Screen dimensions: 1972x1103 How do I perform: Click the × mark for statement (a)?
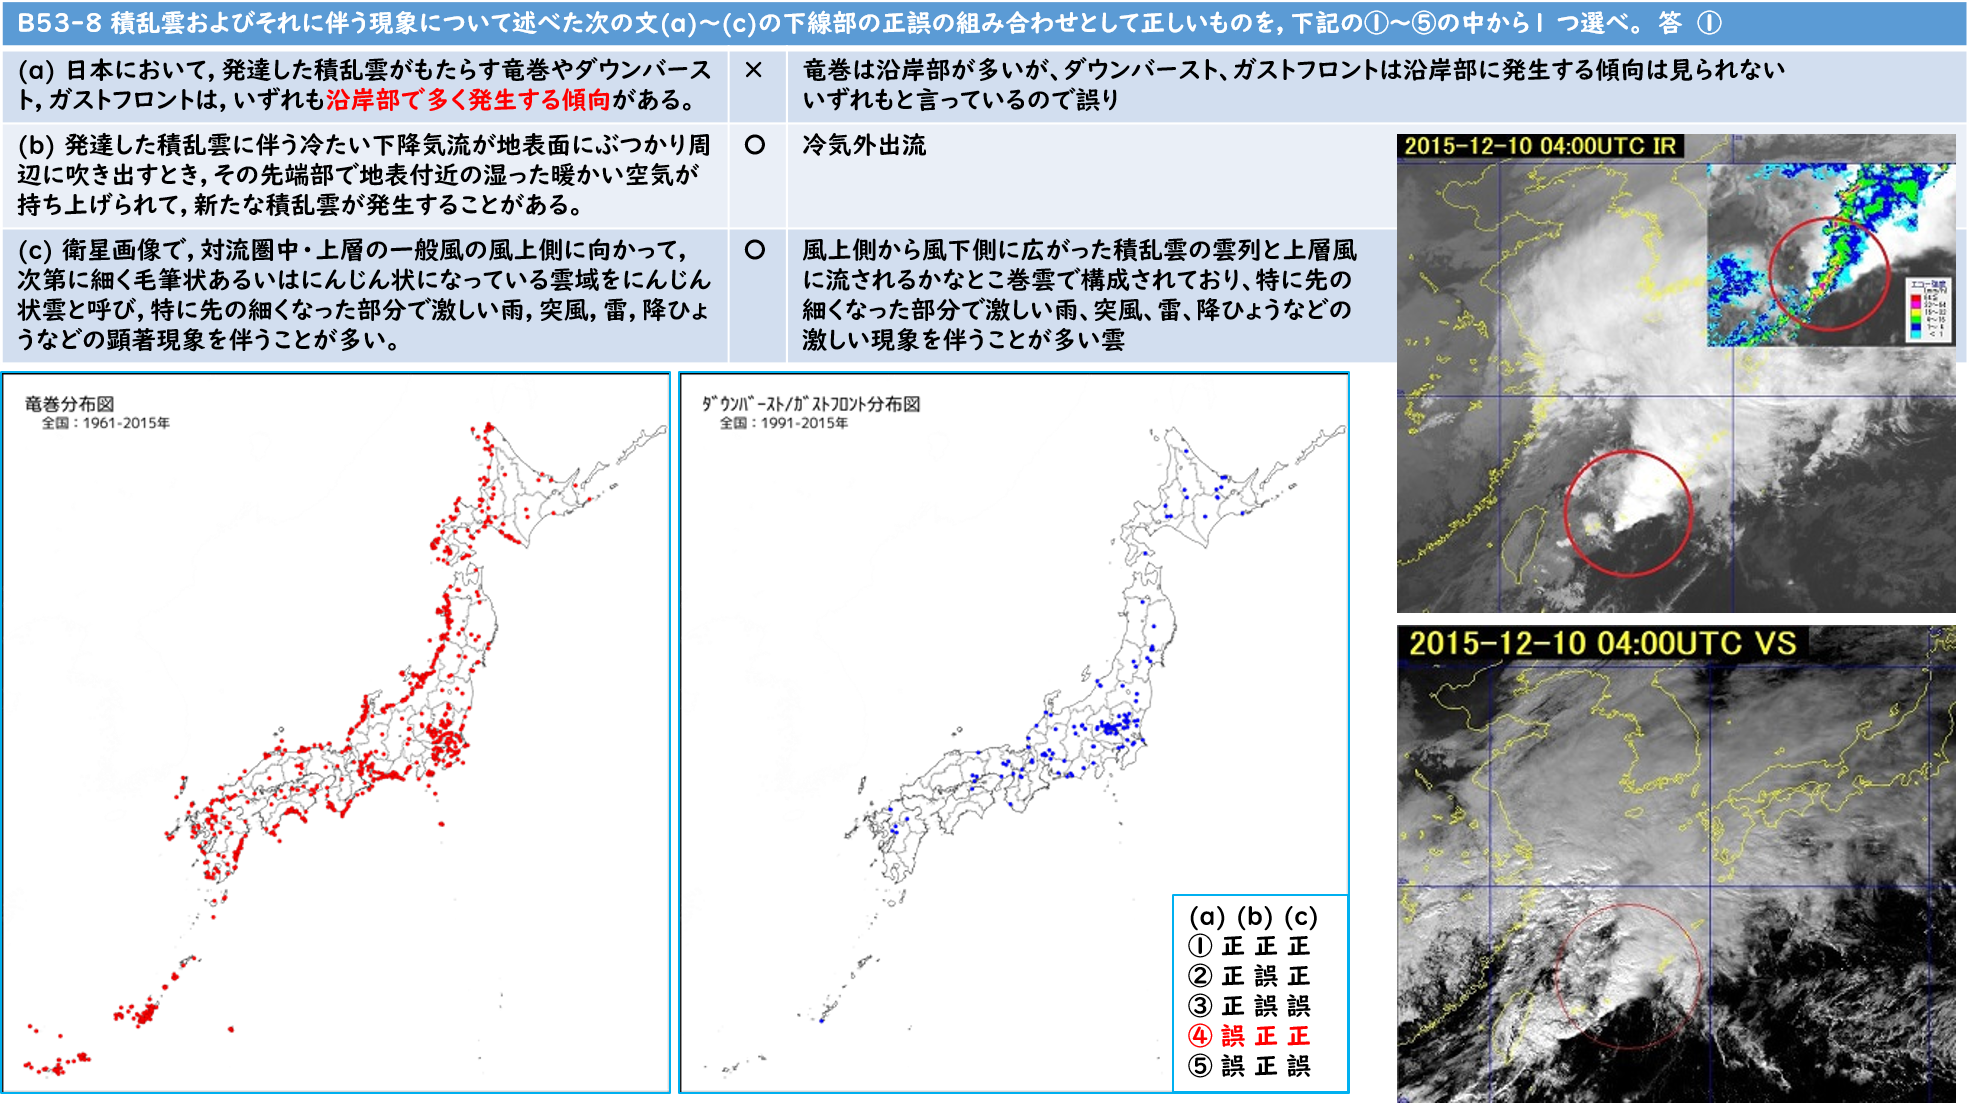[x=754, y=70]
